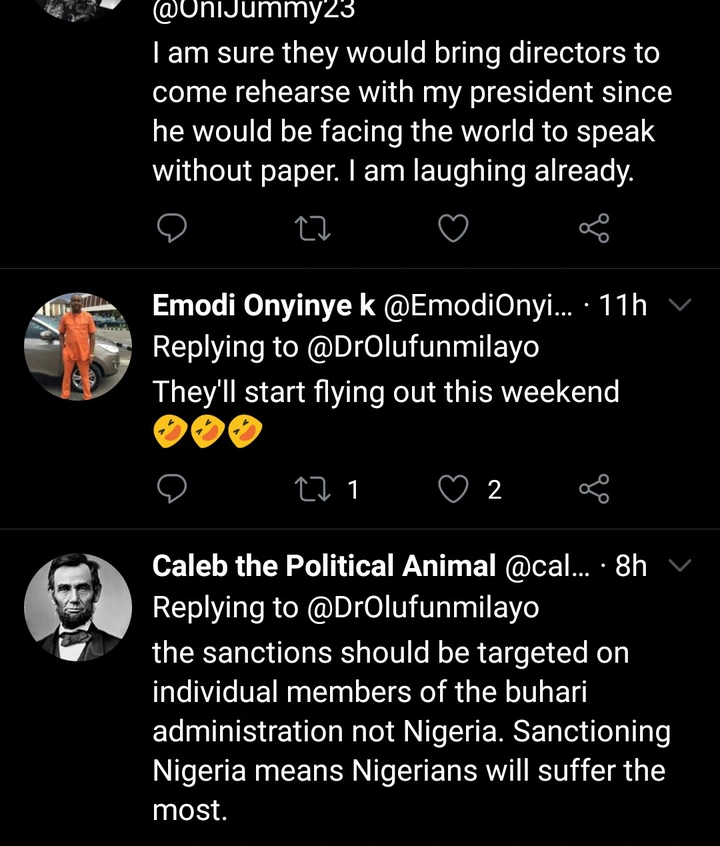Open the sanctions tweet text by Caleb
This screenshot has height=846, width=720.
point(410,732)
